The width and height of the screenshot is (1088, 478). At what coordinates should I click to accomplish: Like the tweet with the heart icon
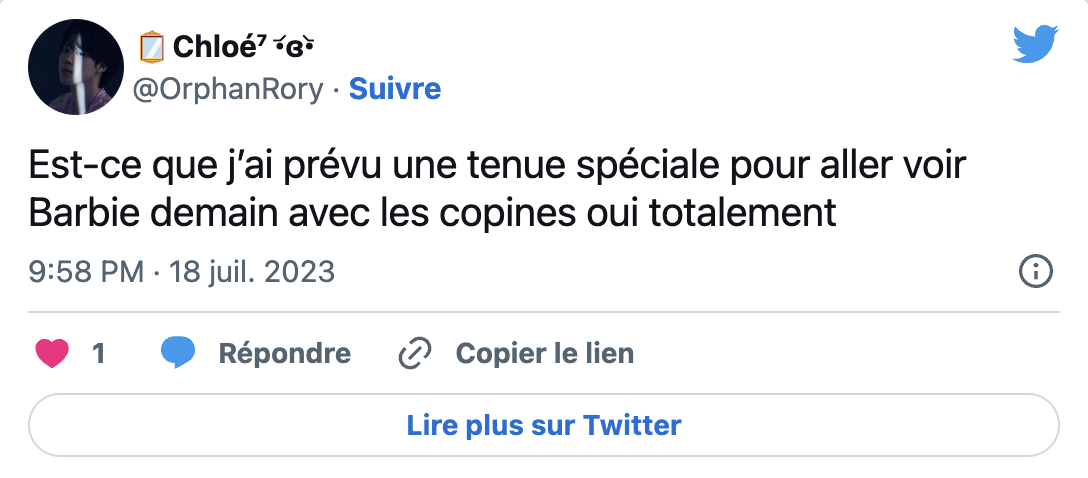(x=52, y=353)
